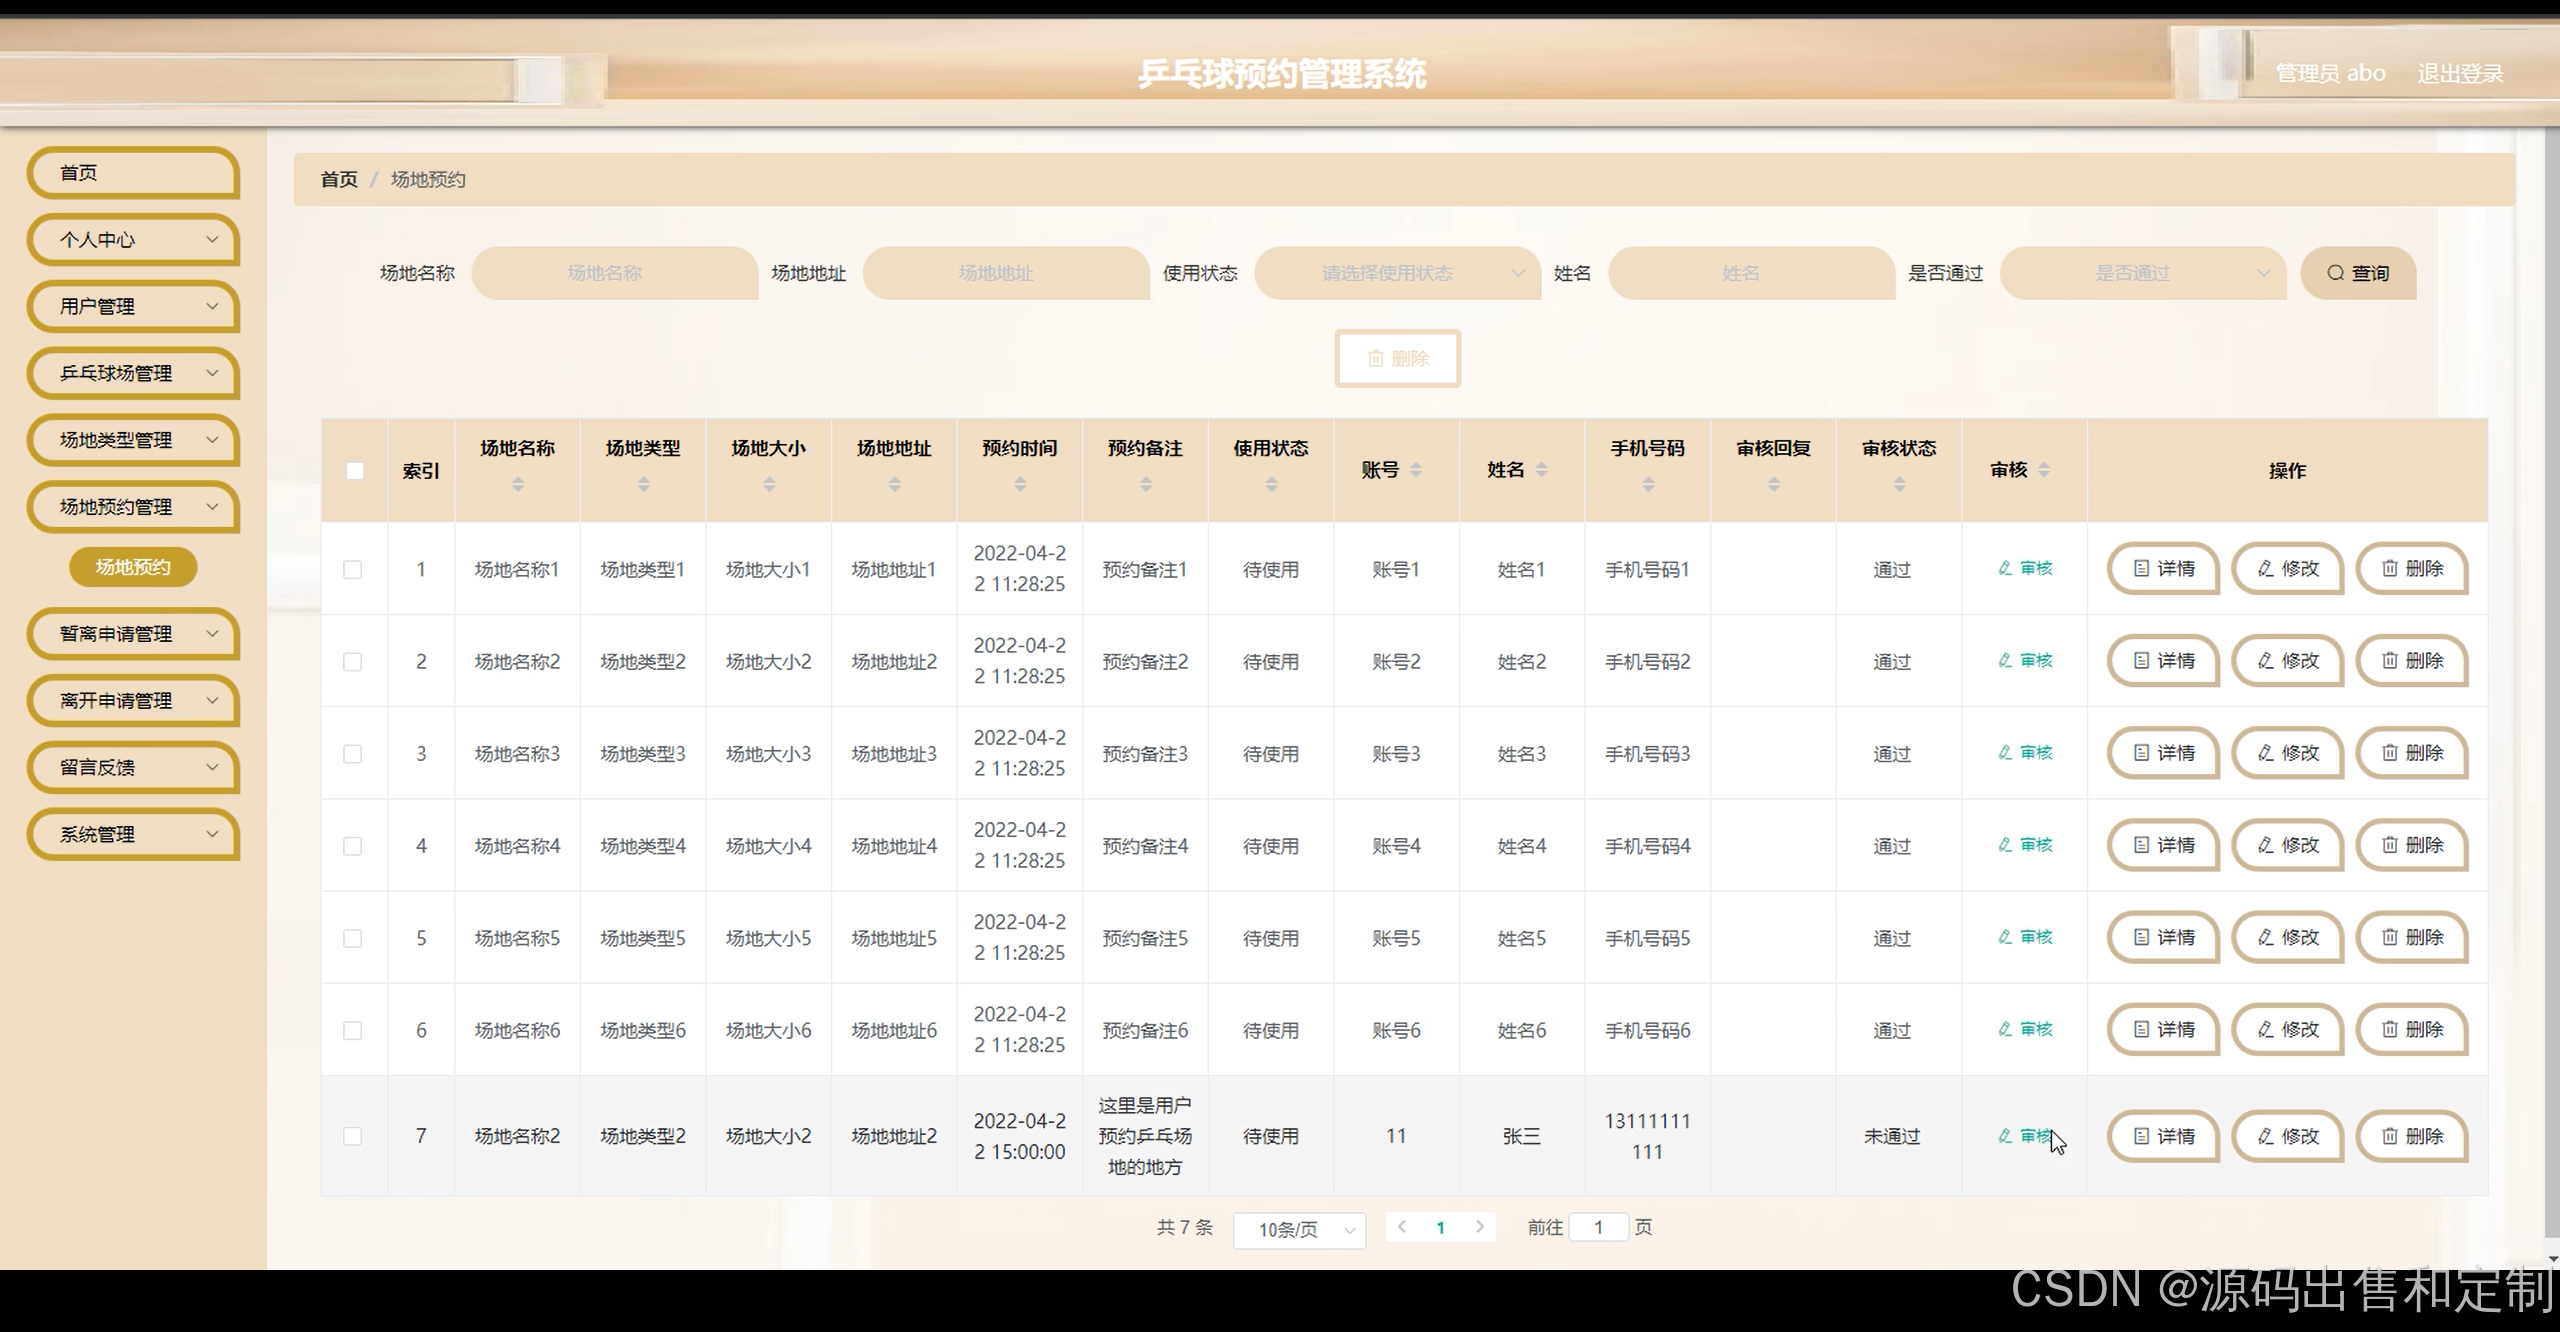Sort by 场地名称 column arrows
The image size is (2560, 1332).
517,484
